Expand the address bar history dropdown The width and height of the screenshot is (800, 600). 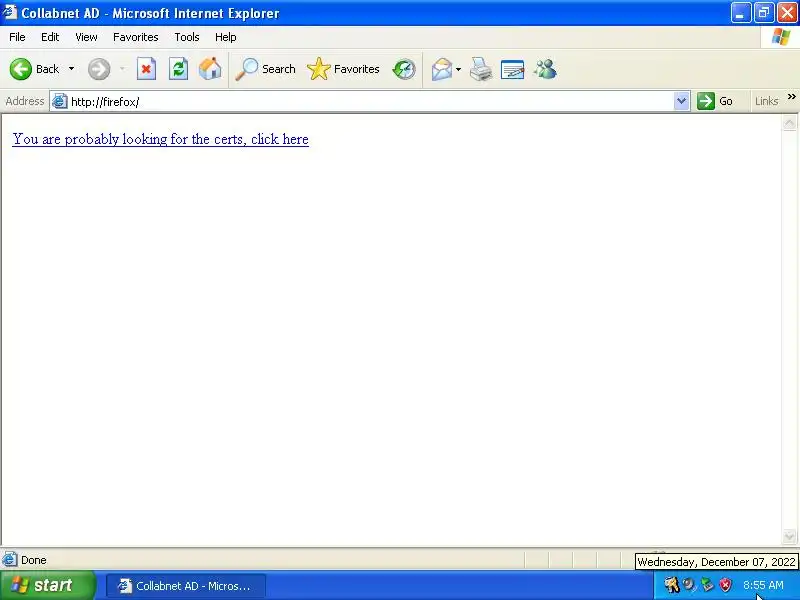pos(681,101)
